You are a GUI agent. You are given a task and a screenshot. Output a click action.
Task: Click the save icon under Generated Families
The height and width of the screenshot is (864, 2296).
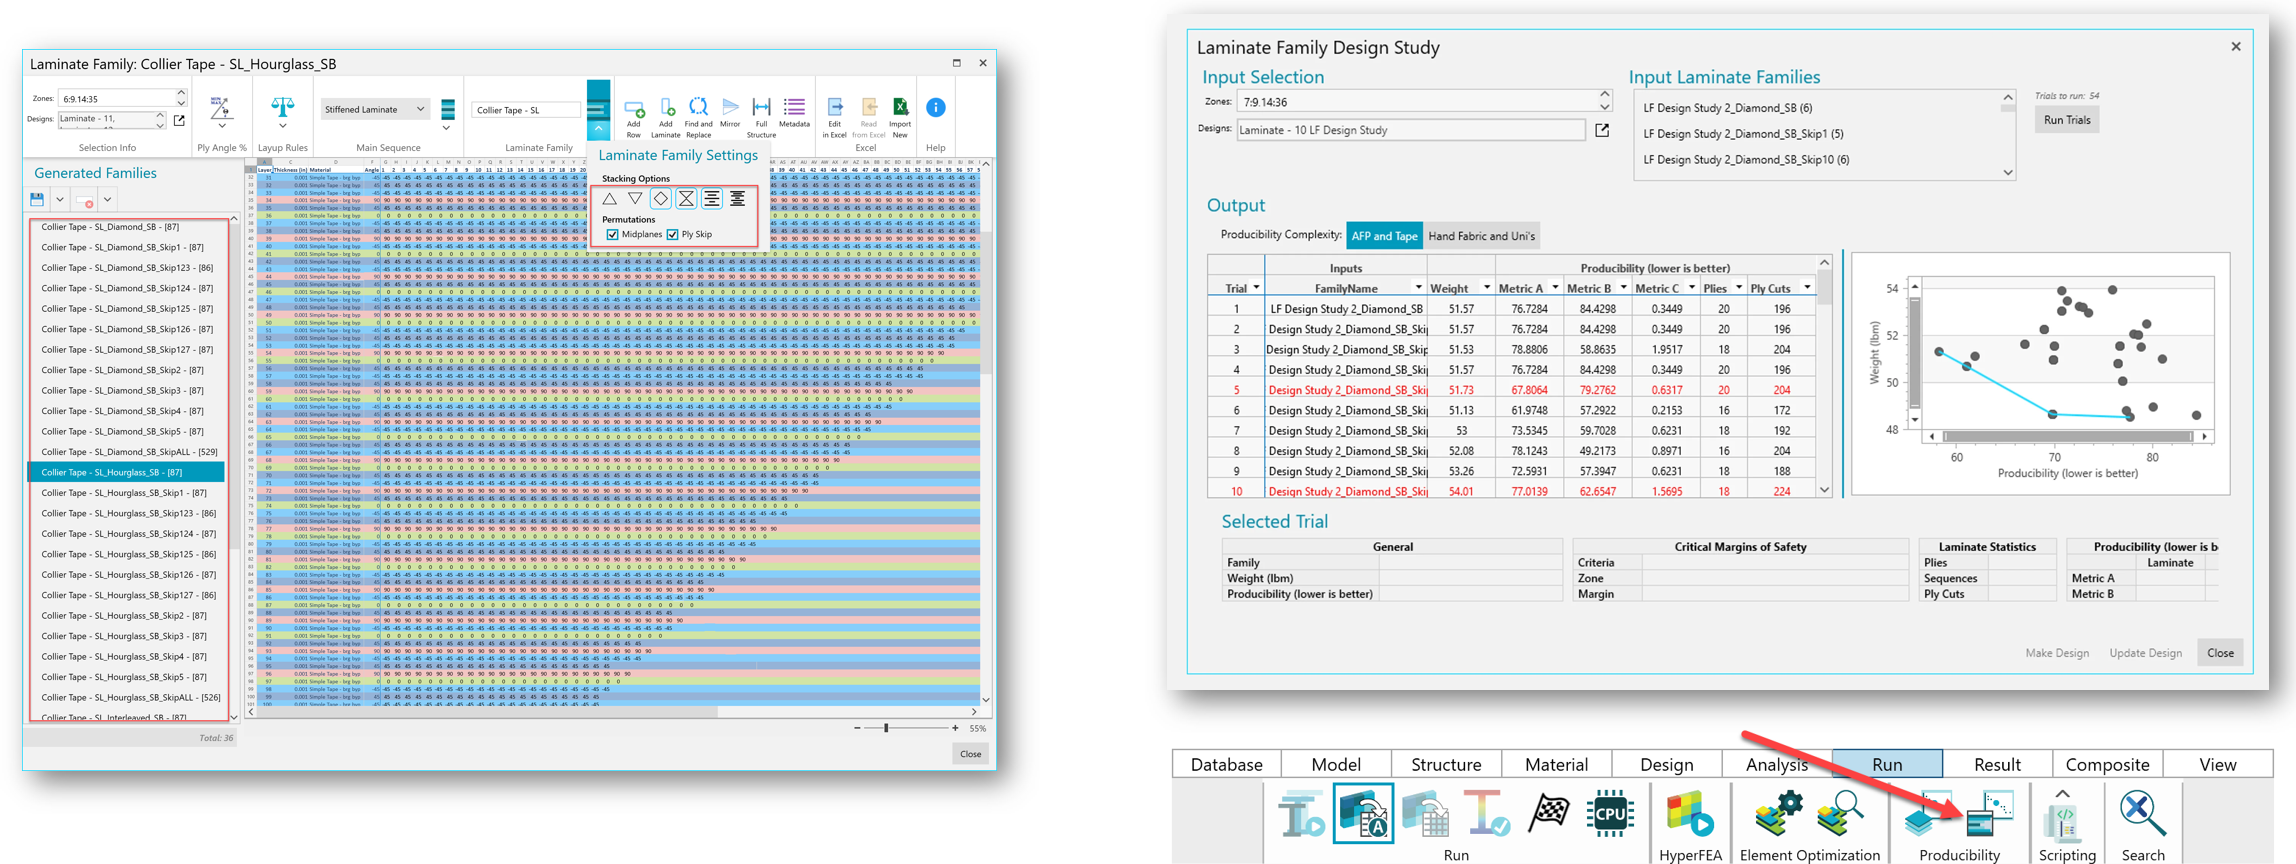[37, 199]
